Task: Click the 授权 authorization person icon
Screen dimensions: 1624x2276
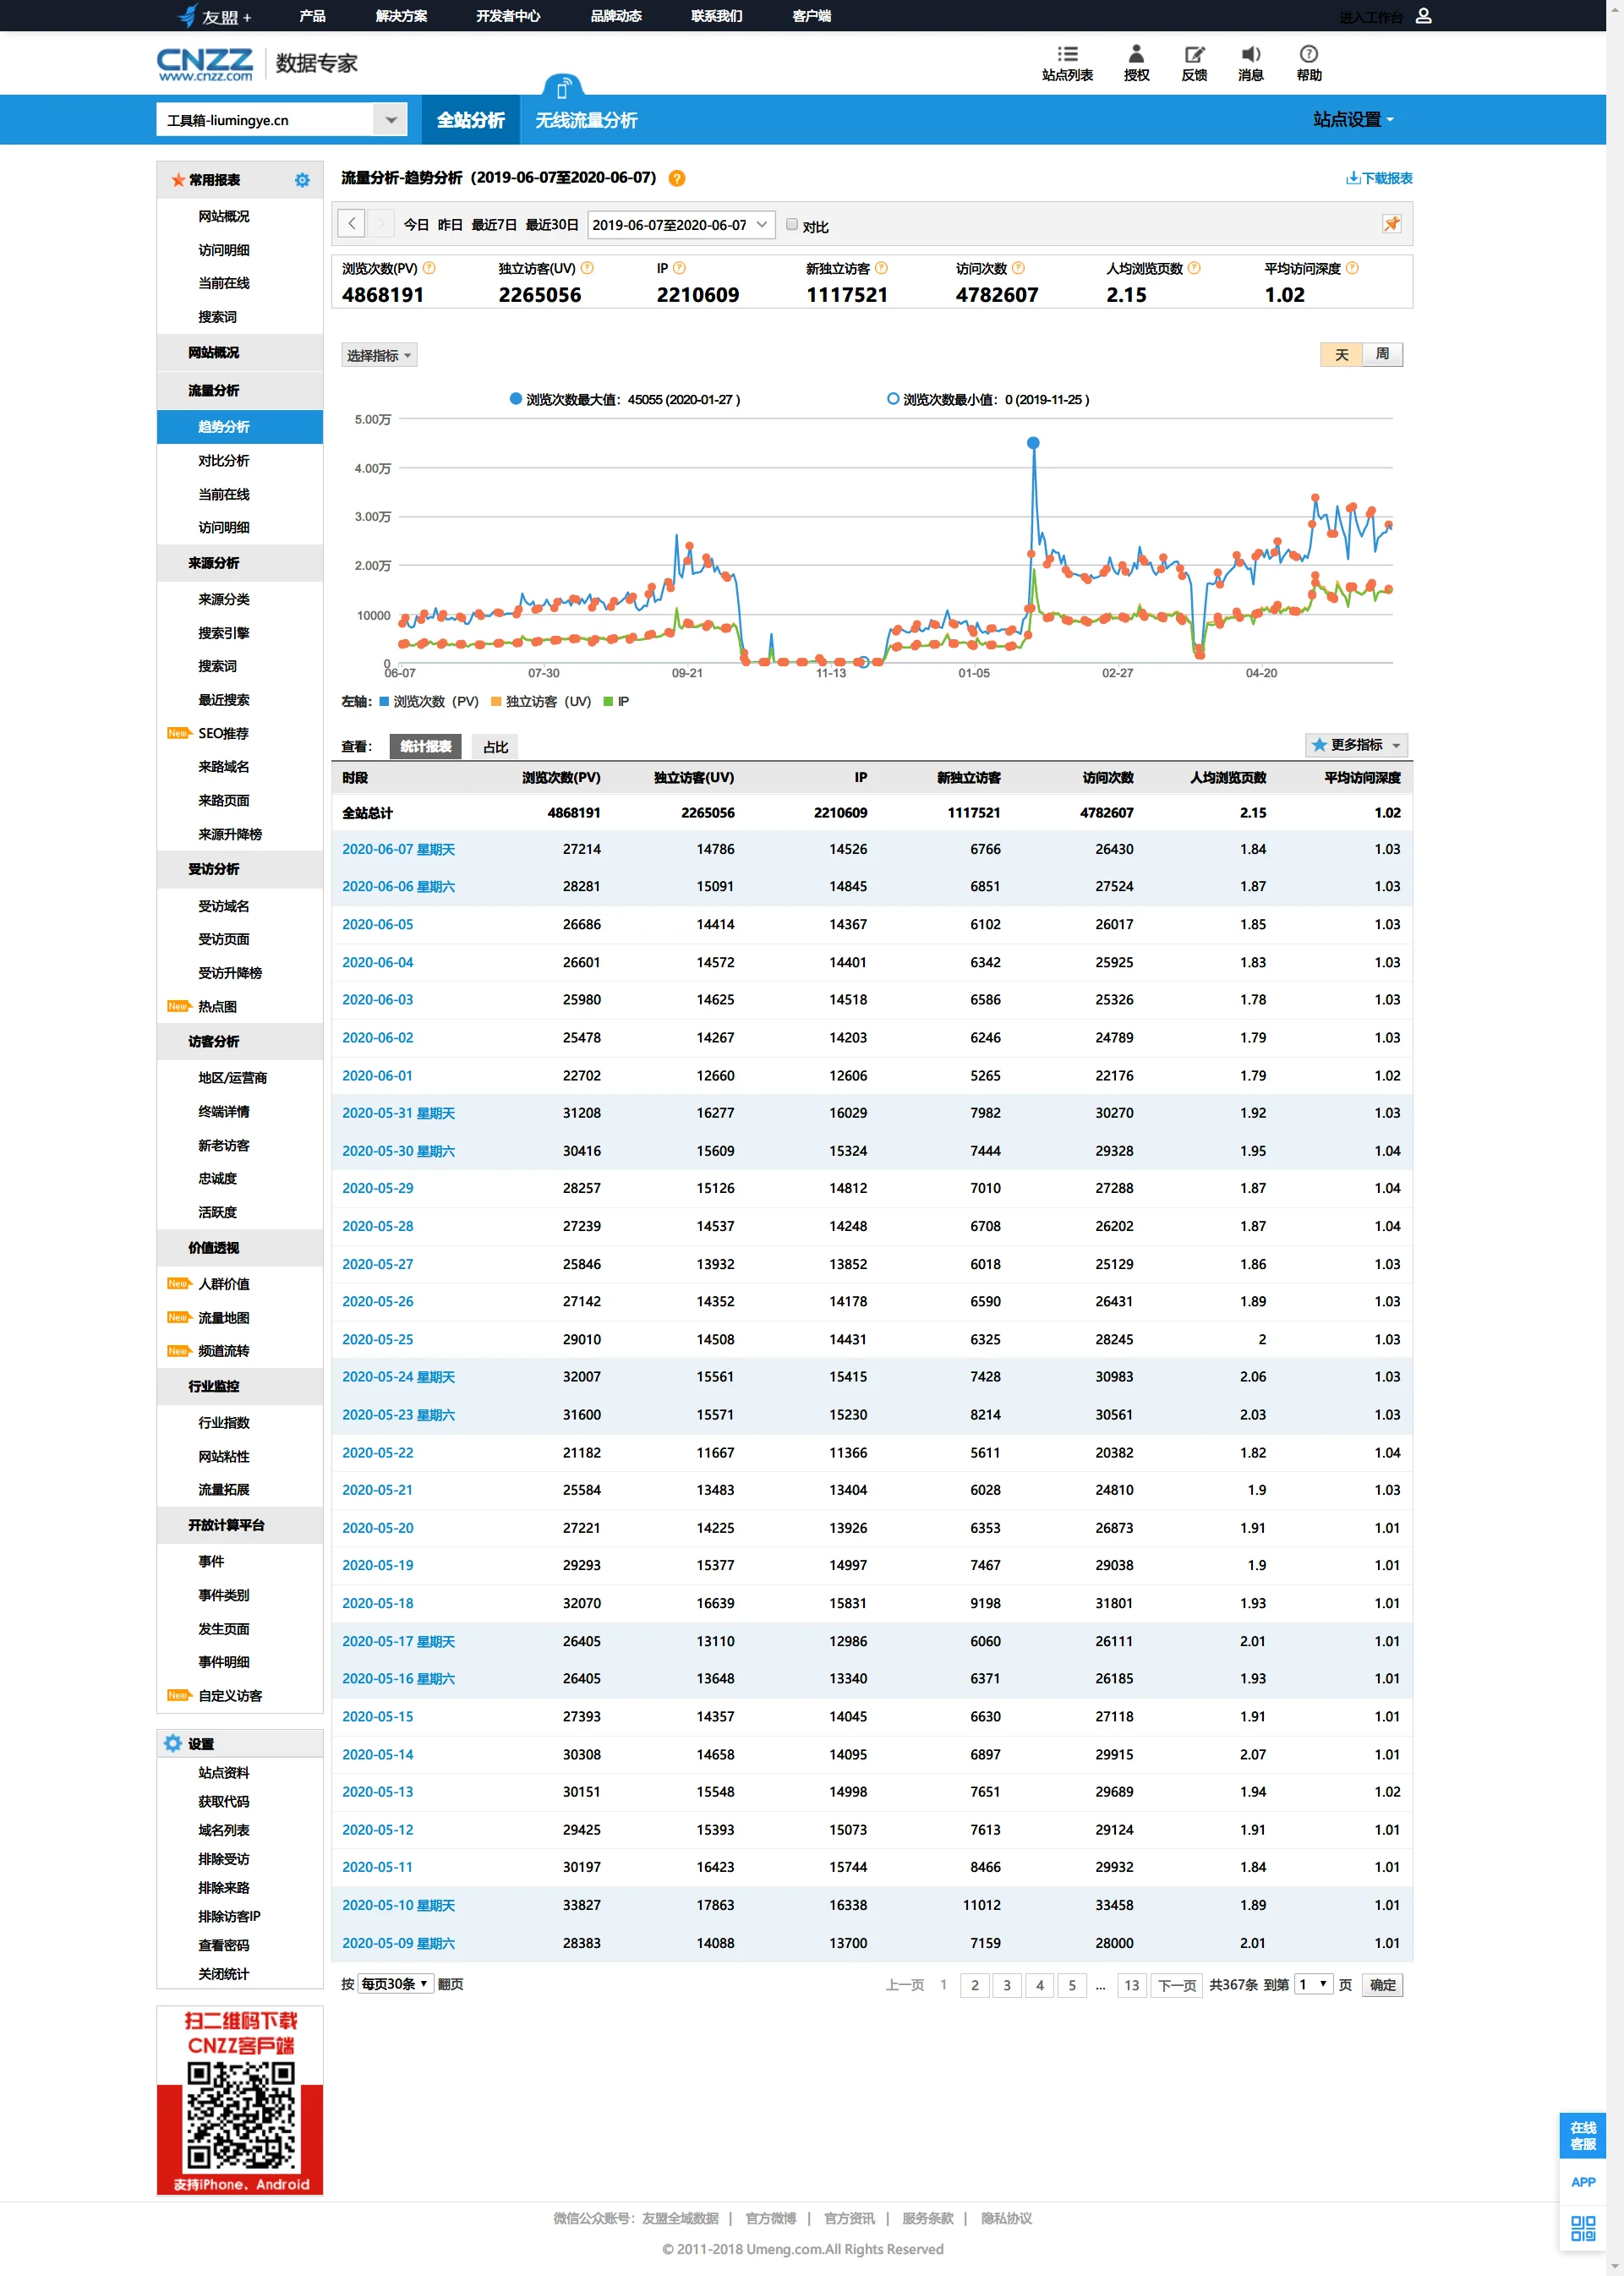Action: click(x=1136, y=55)
